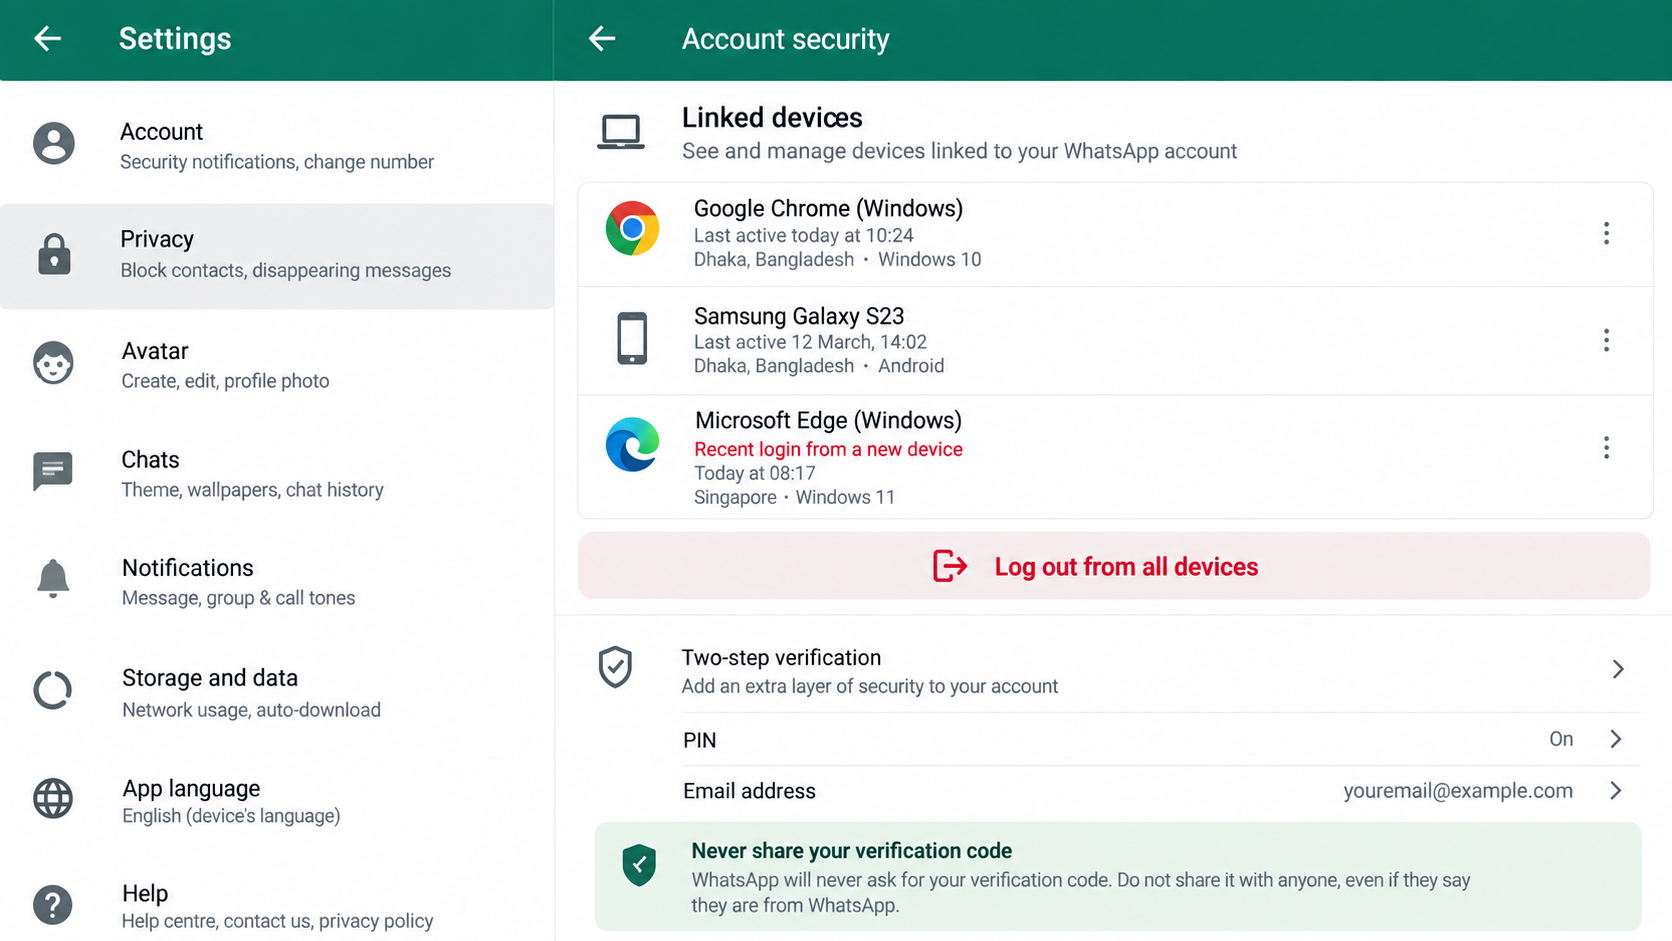Screen dimensions: 1672x941
Task: Click 'English (device's language)' subtitle
Action: (231, 816)
